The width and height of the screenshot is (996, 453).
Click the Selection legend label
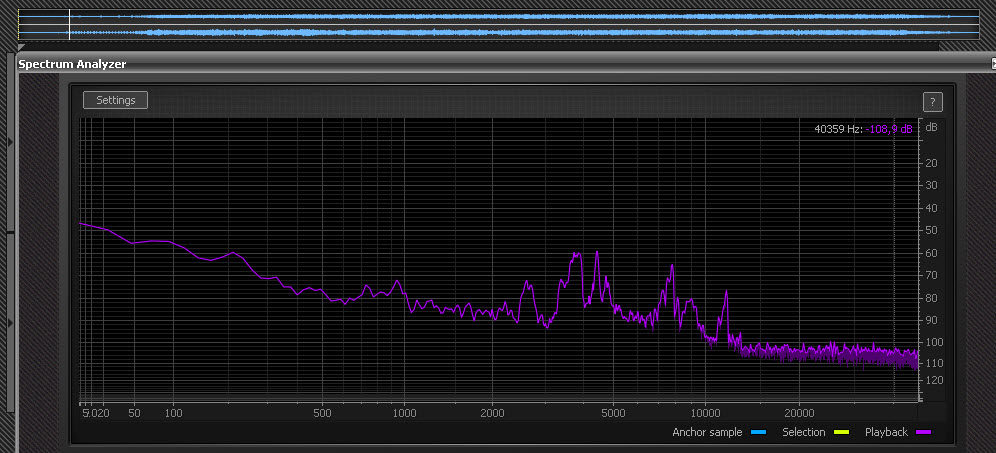point(804,433)
